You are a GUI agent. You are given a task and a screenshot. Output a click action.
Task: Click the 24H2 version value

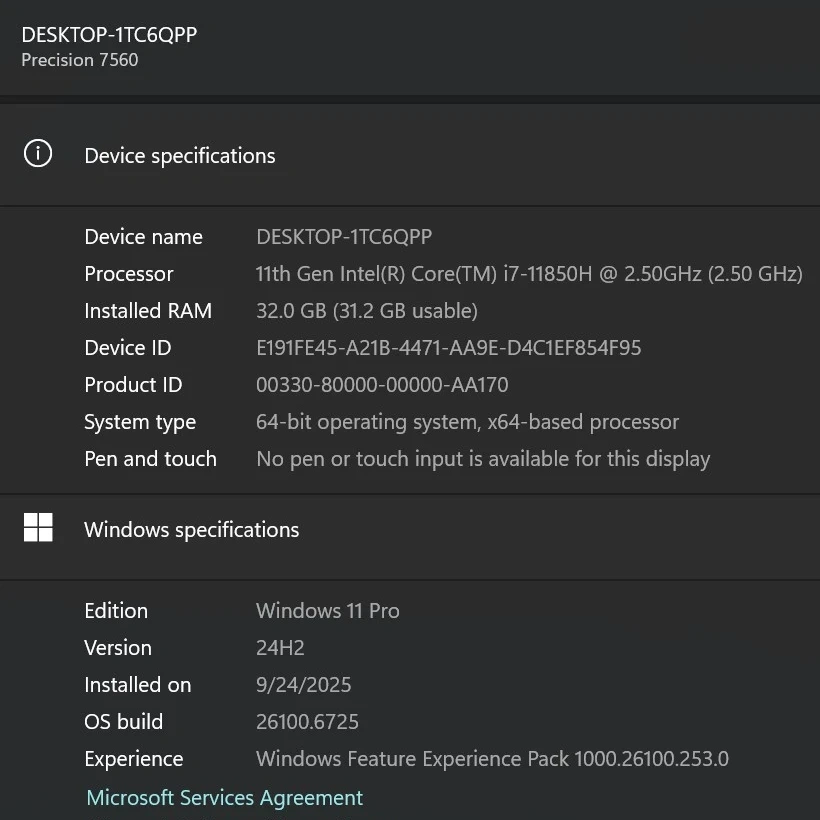[x=280, y=648]
